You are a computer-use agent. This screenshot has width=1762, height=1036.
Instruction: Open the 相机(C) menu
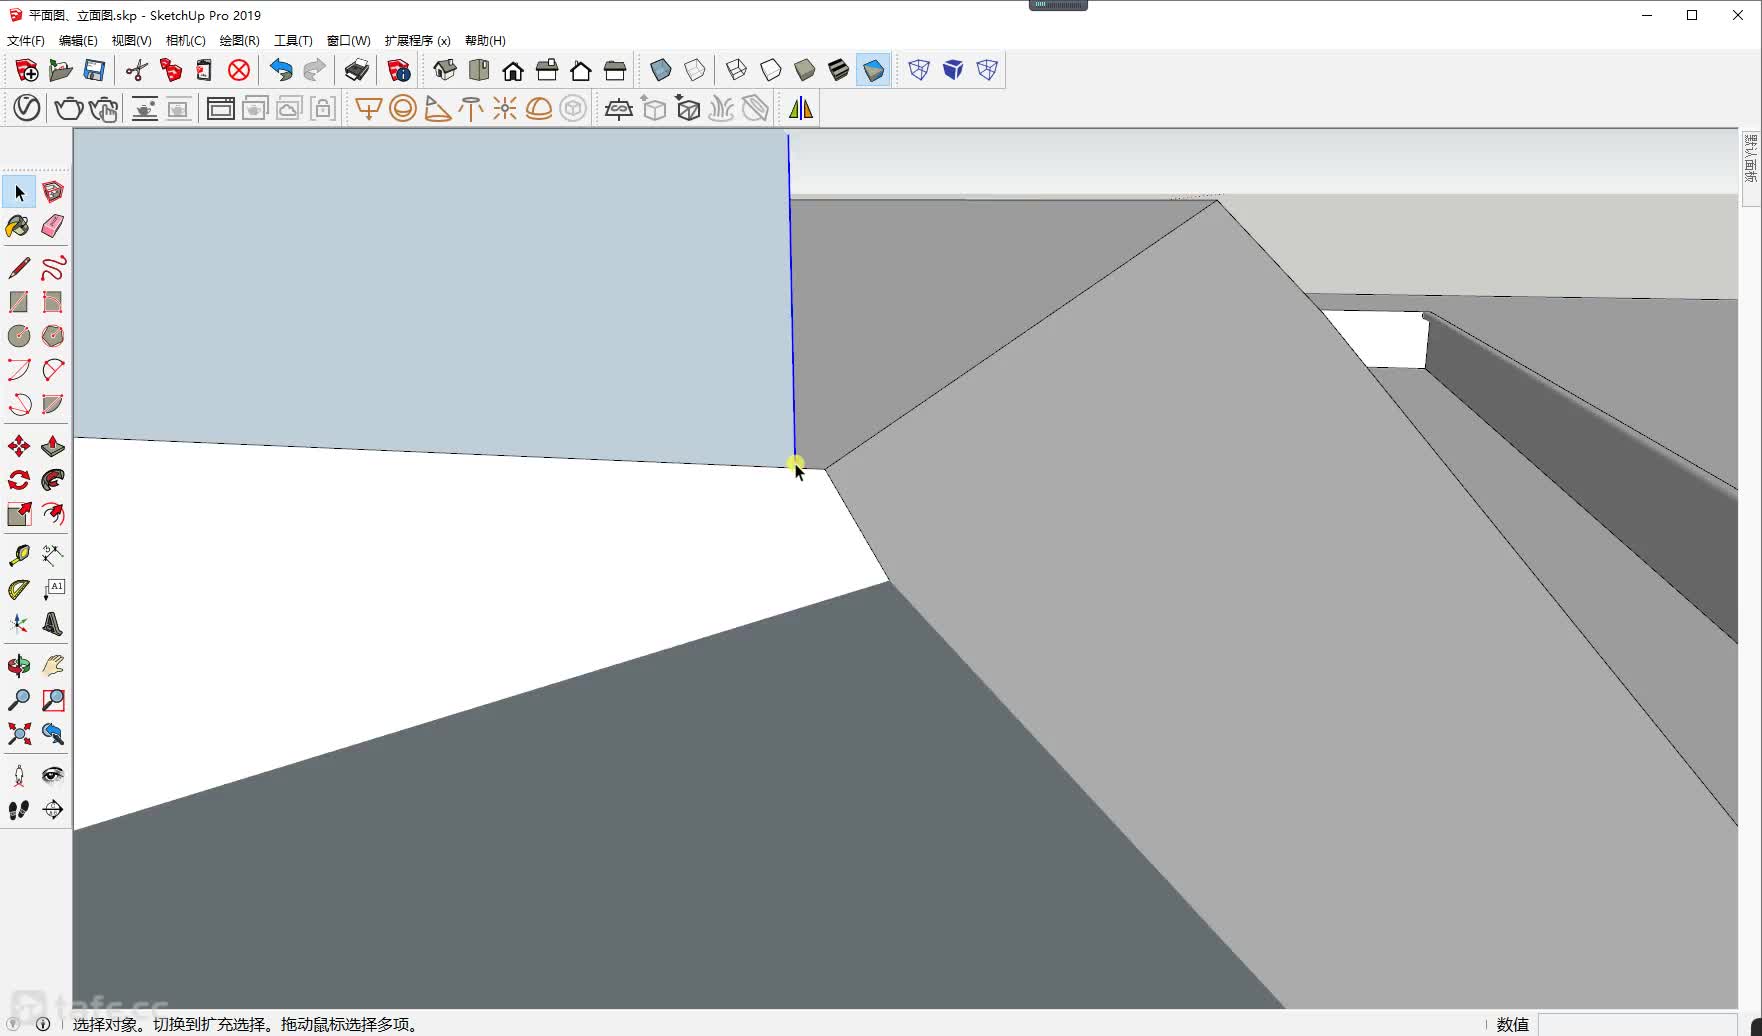[185, 41]
